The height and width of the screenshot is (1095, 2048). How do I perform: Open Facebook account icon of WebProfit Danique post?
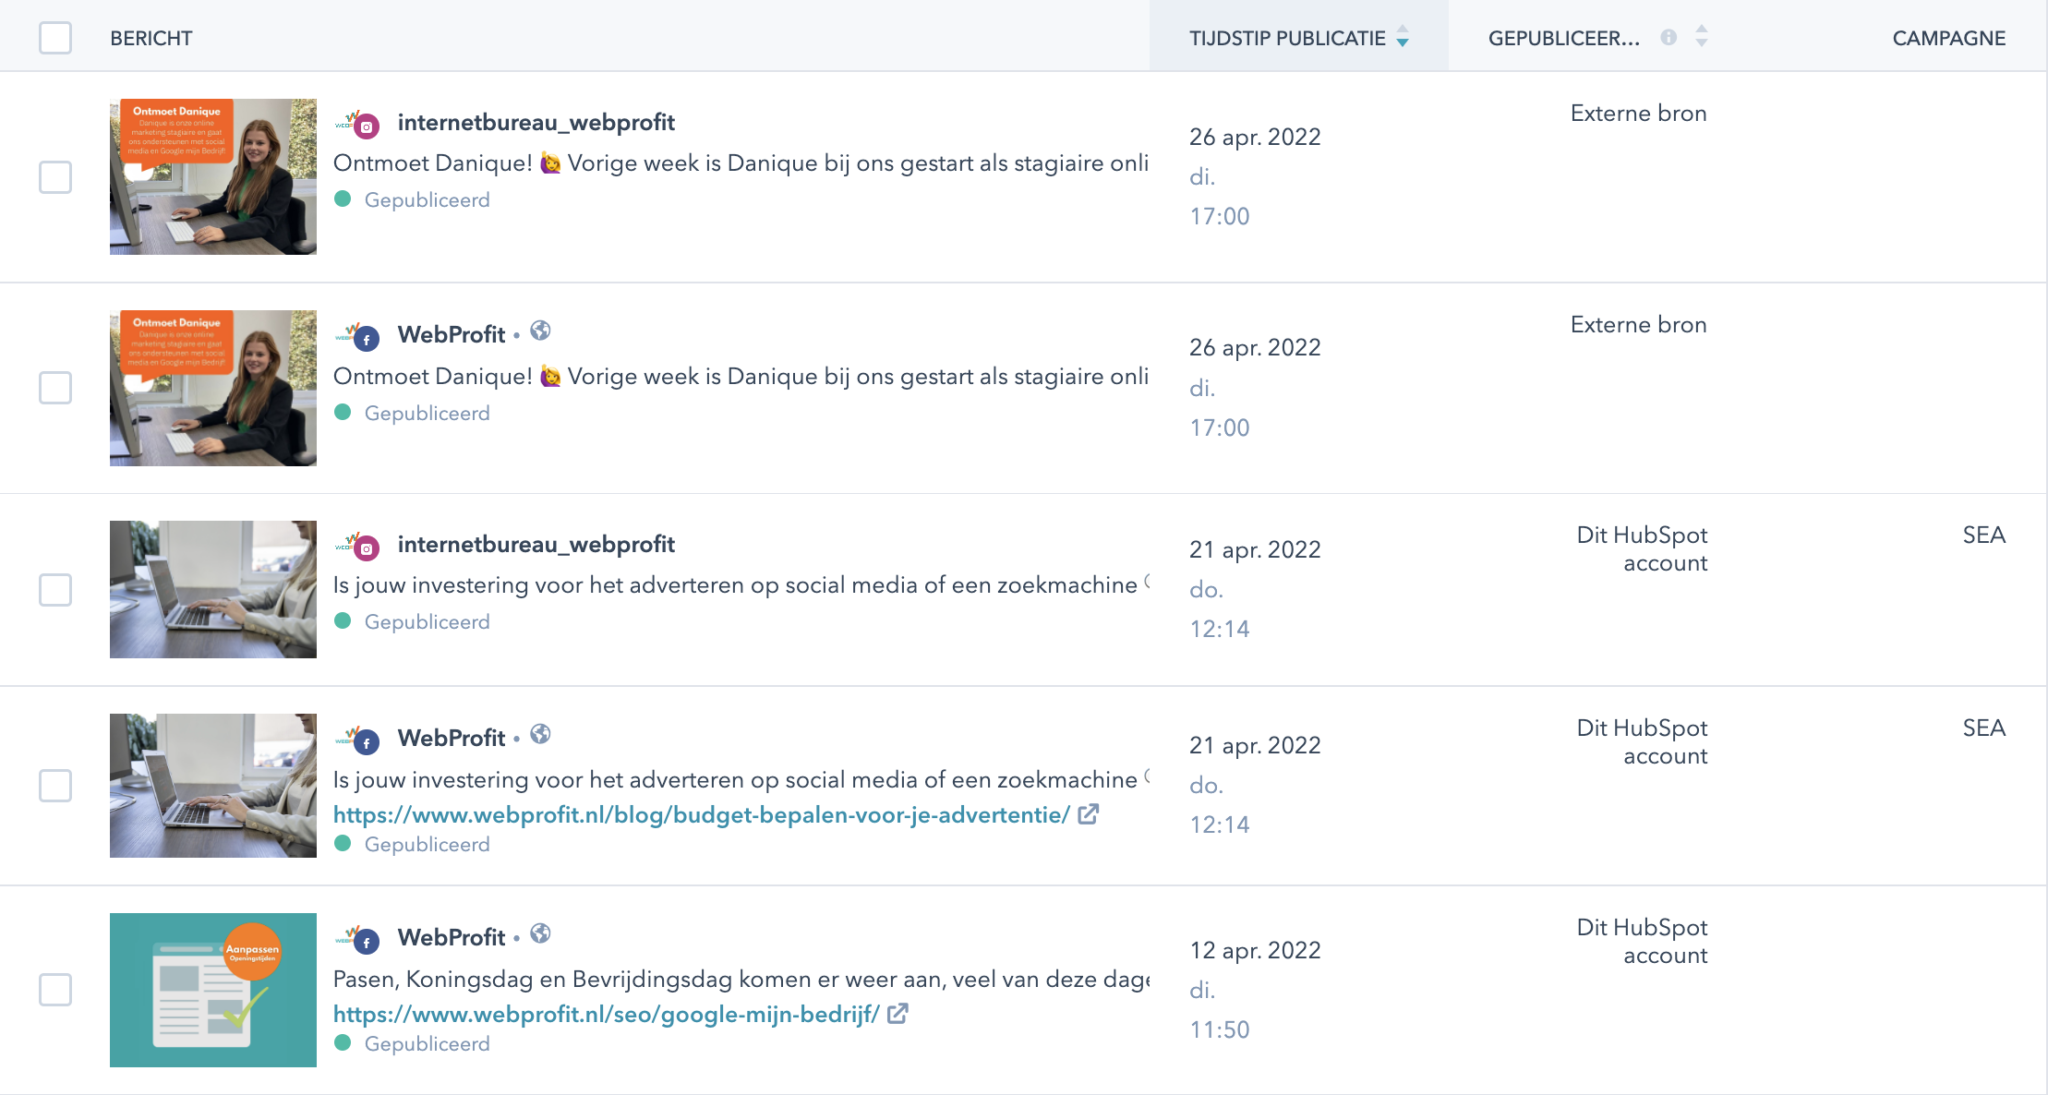pyautogui.click(x=358, y=336)
